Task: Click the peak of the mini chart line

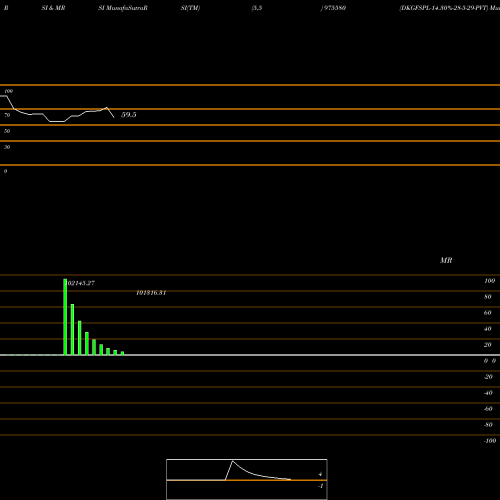Action: click(x=233, y=461)
